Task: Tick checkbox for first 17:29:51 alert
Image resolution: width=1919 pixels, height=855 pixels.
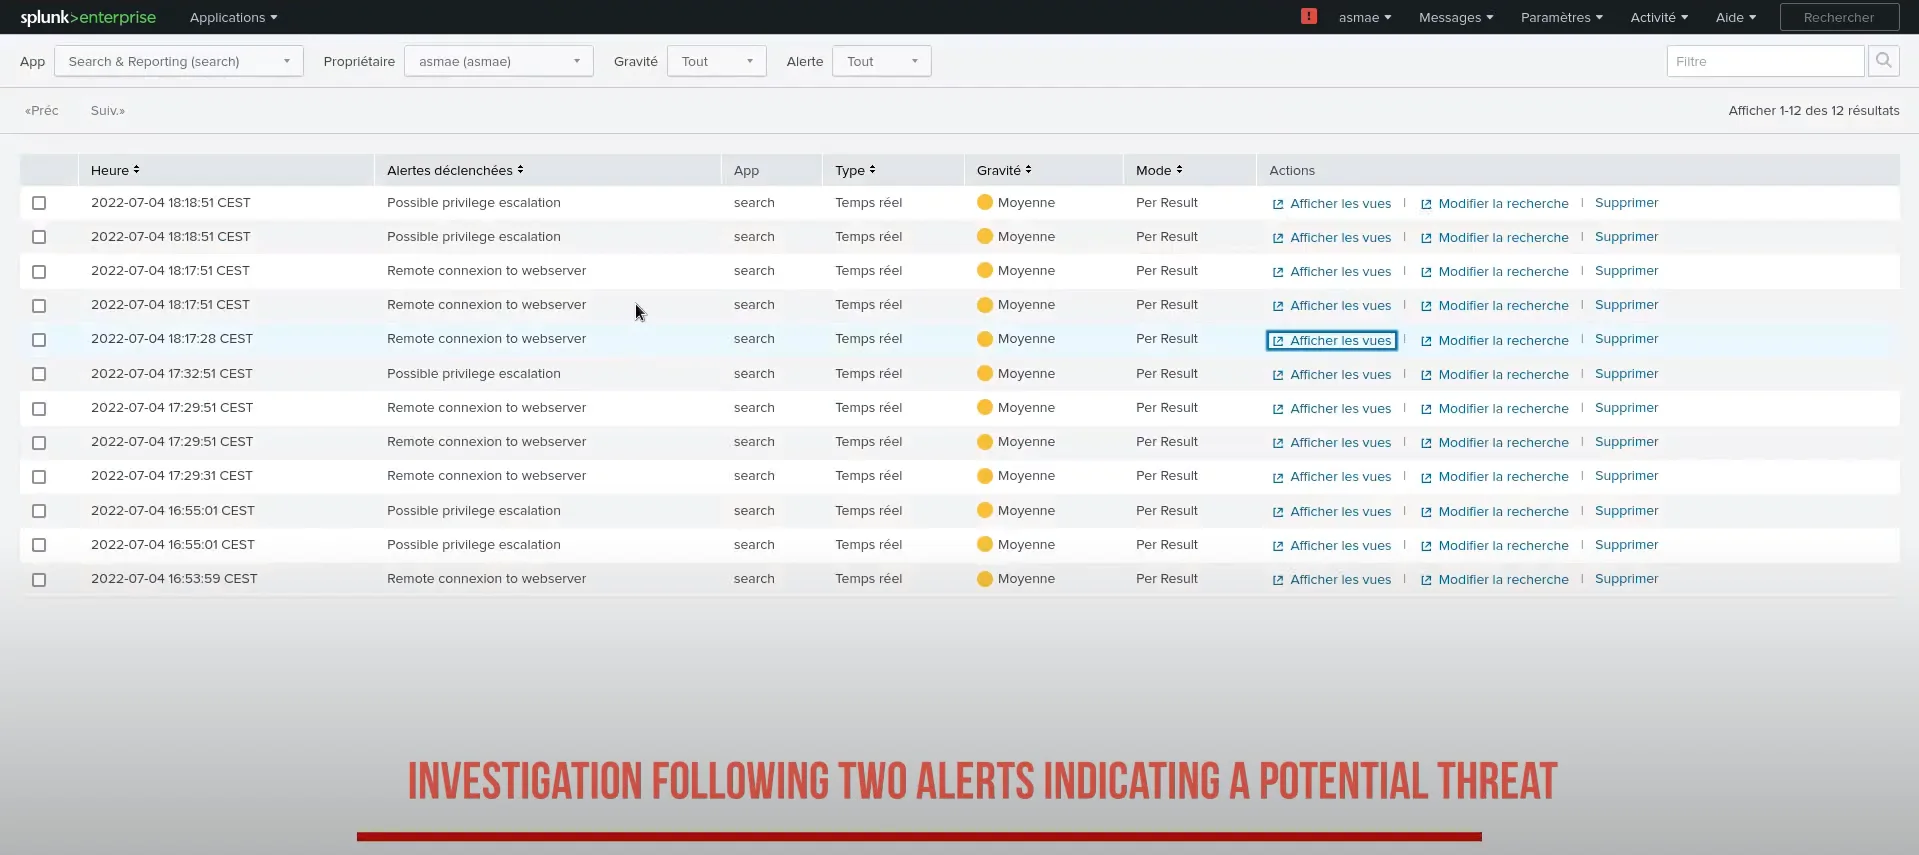Action: (39, 409)
